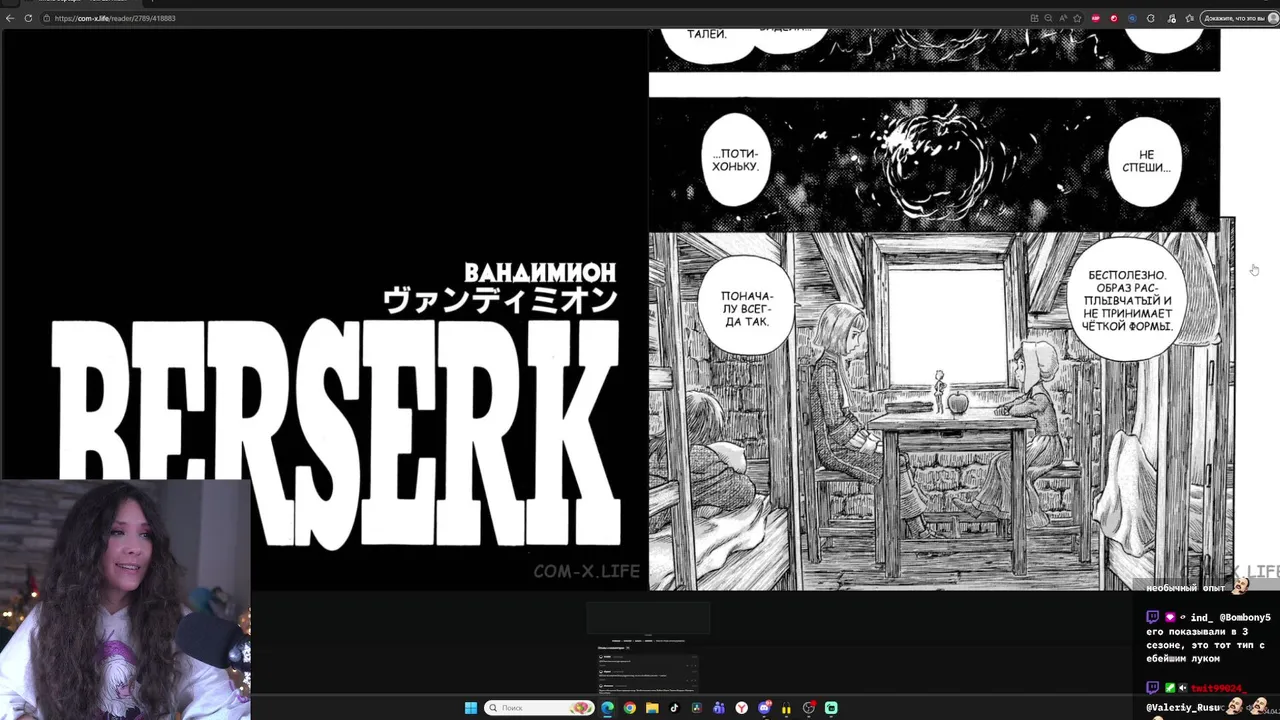Image resolution: width=1280 pixels, height=720 pixels.
Task: Open the blue circular extension icon
Action: pos(1132,18)
